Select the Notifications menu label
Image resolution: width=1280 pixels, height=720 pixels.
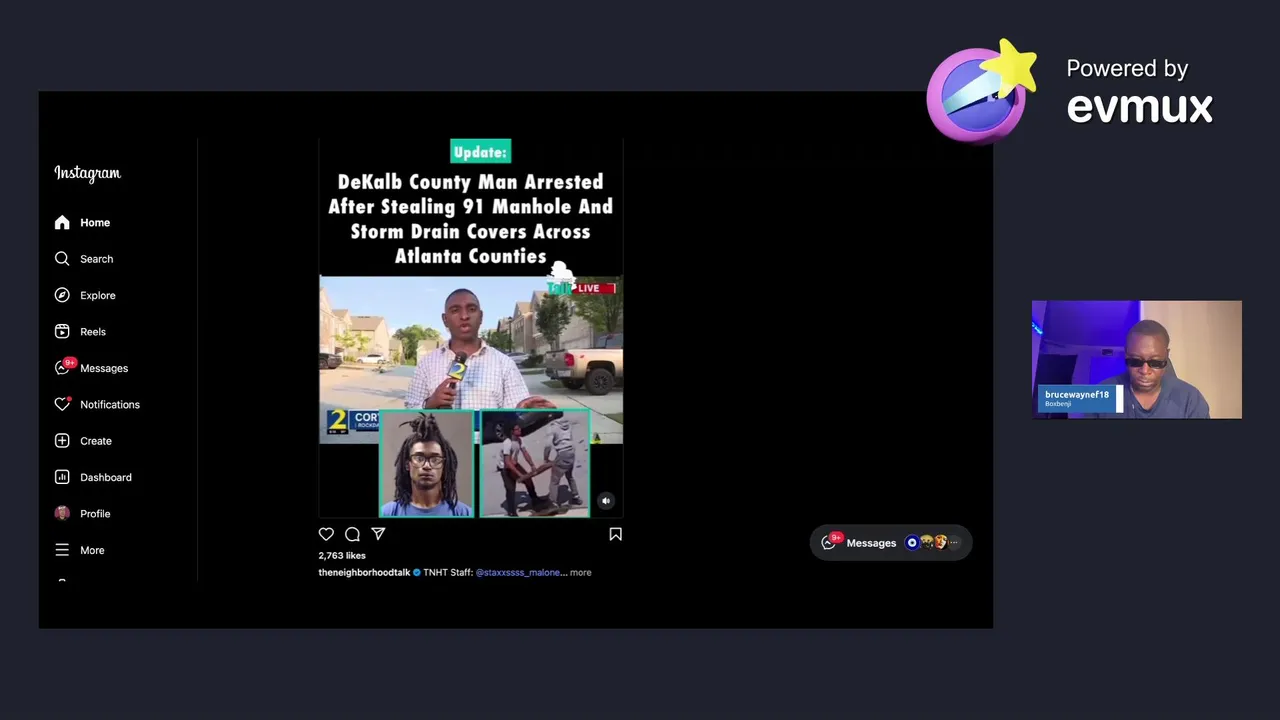pos(110,405)
